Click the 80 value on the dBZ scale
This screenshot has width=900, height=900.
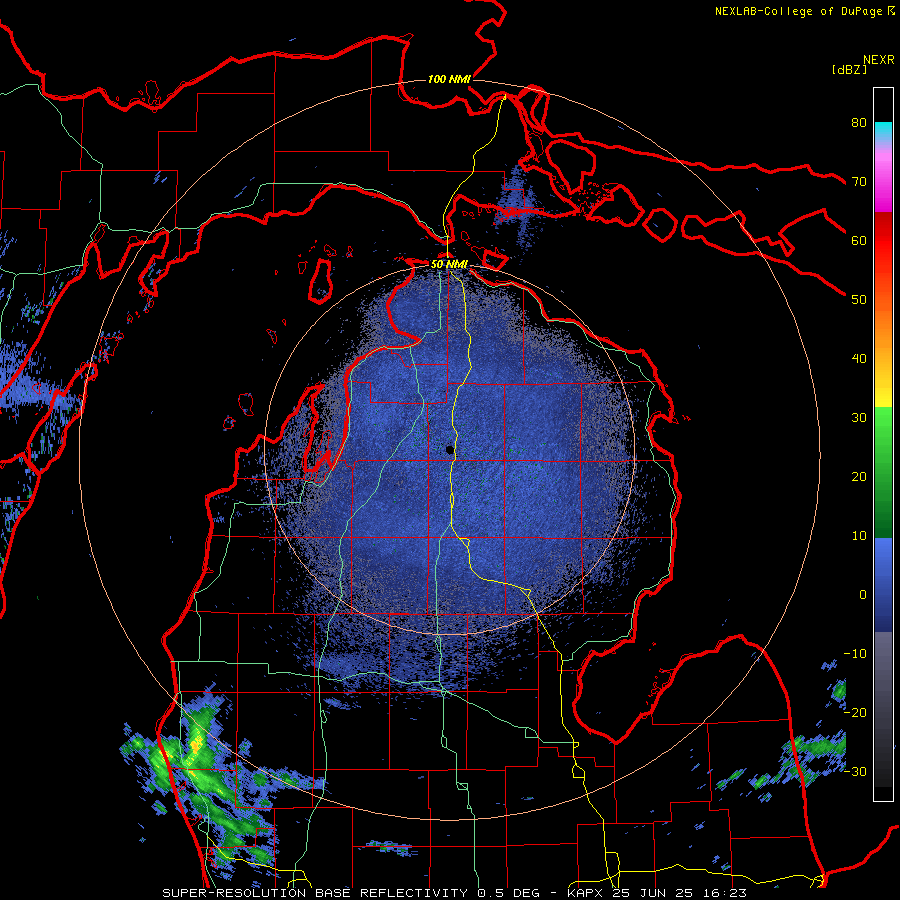[859, 122]
